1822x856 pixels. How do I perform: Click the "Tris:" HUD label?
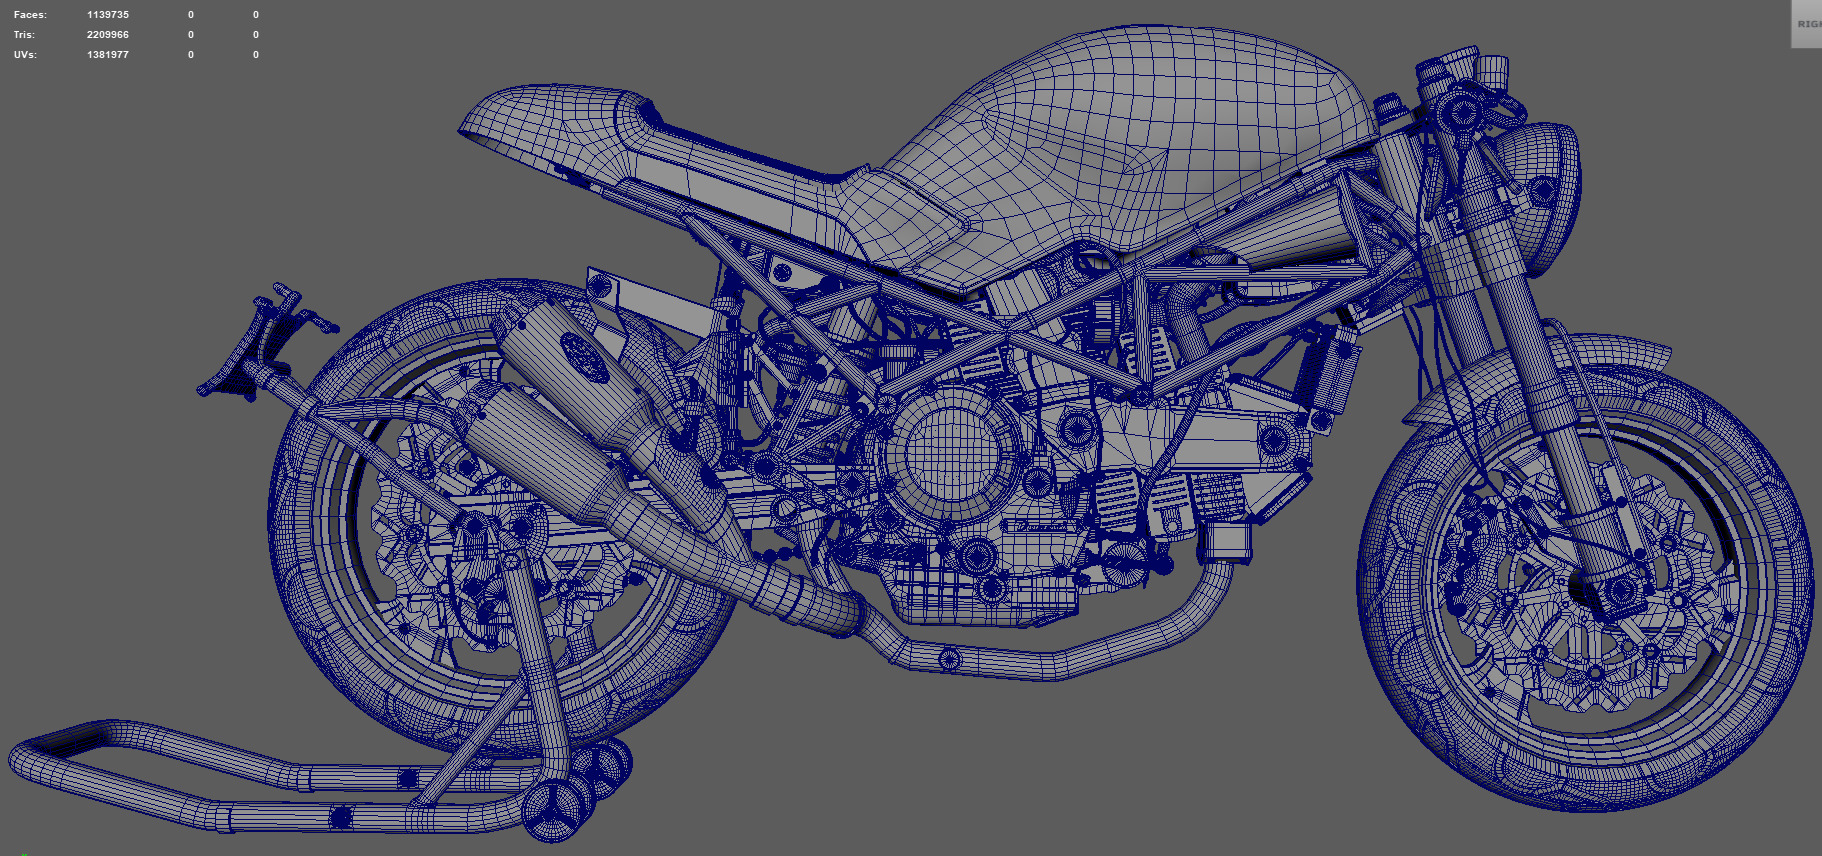[24, 35]
